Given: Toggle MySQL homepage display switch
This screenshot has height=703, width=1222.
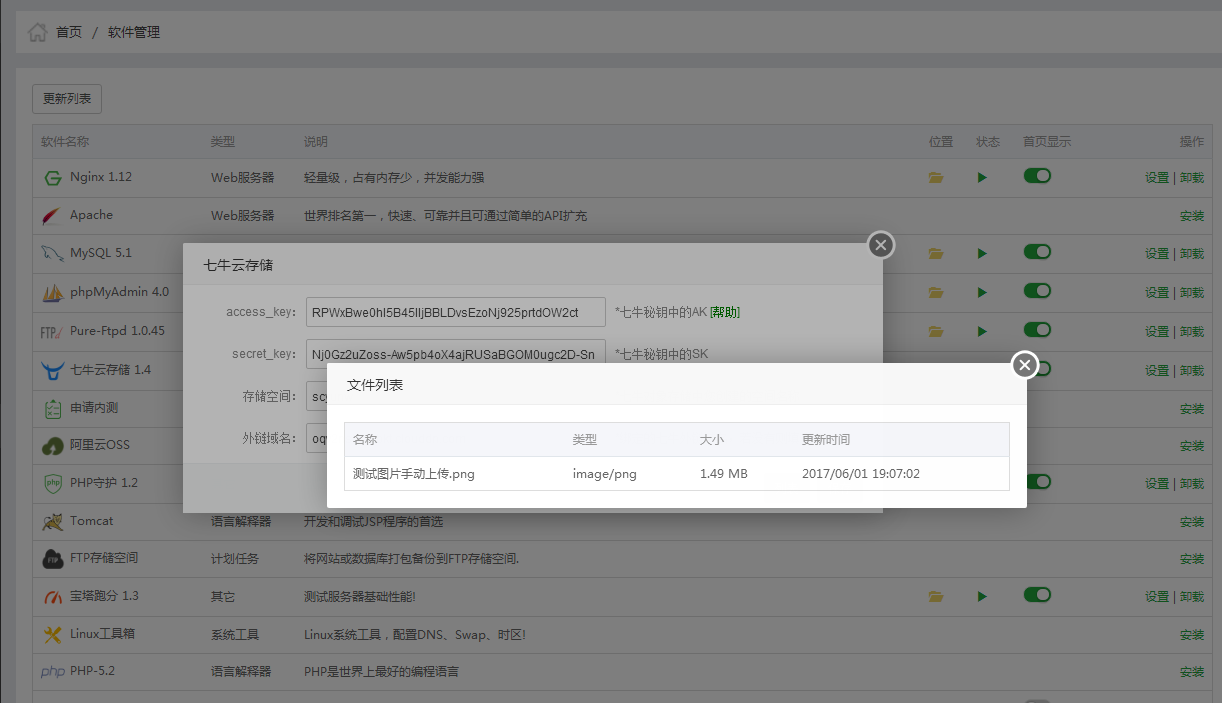Looking at the screenshot, I should tap(1037, 252).
